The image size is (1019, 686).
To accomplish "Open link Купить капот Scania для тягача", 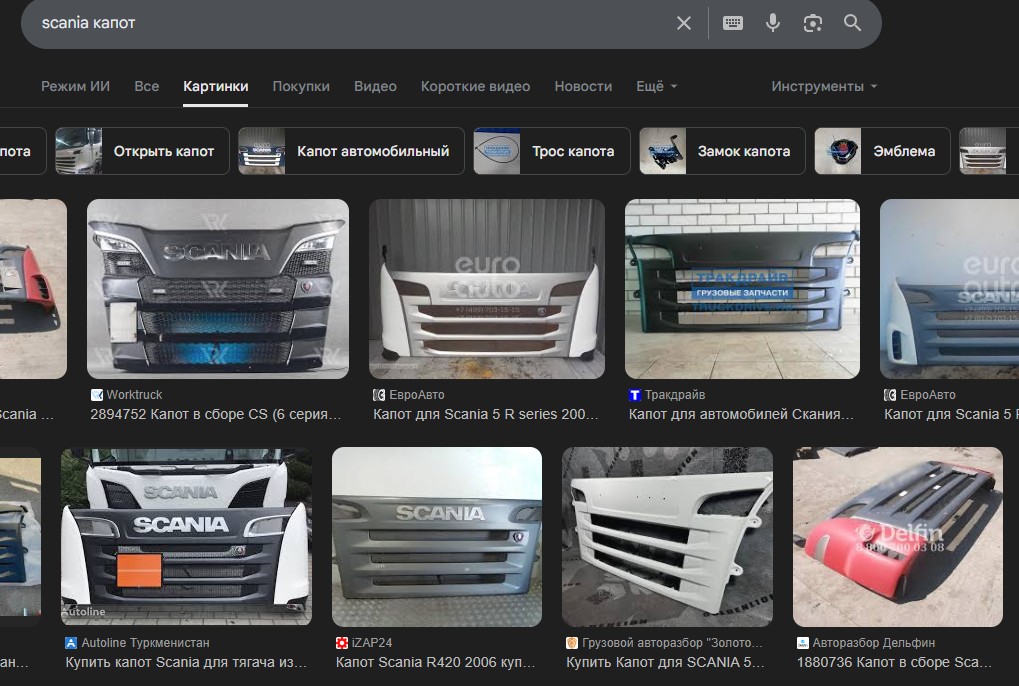I will 186,663.
